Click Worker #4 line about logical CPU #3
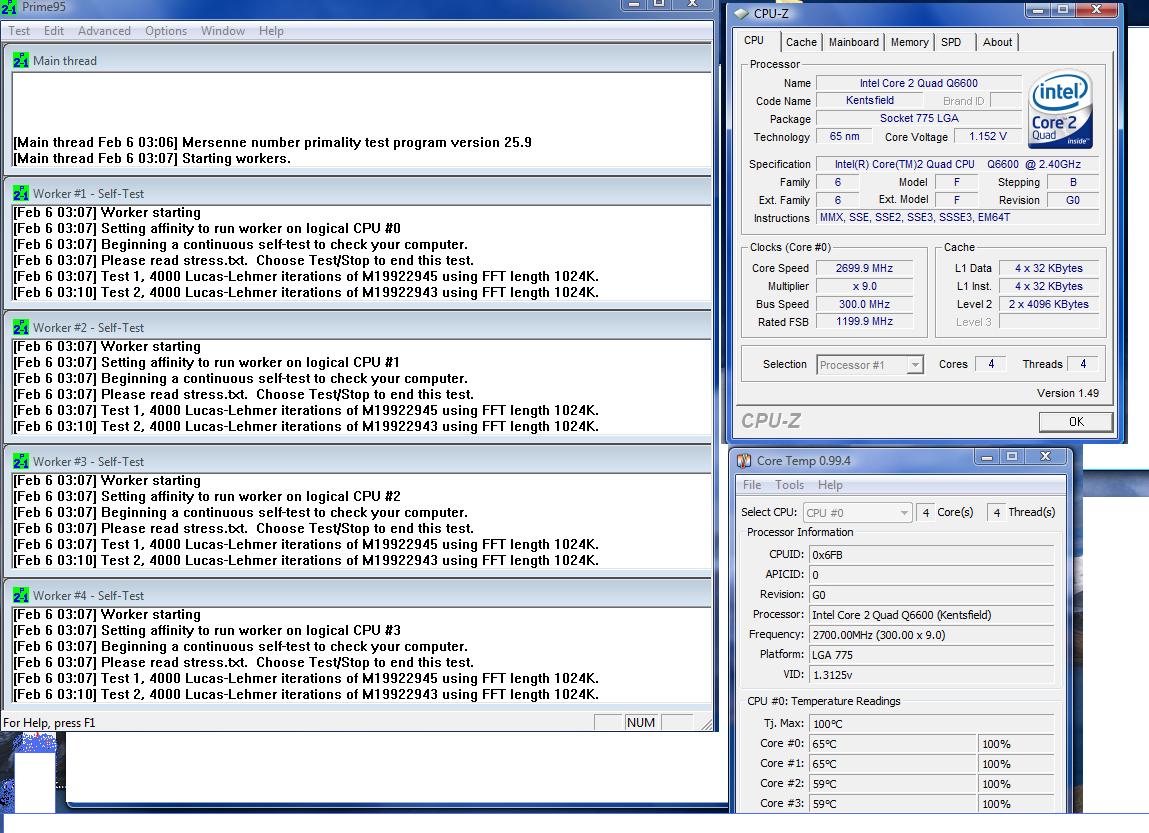 (x=207, y=630)
